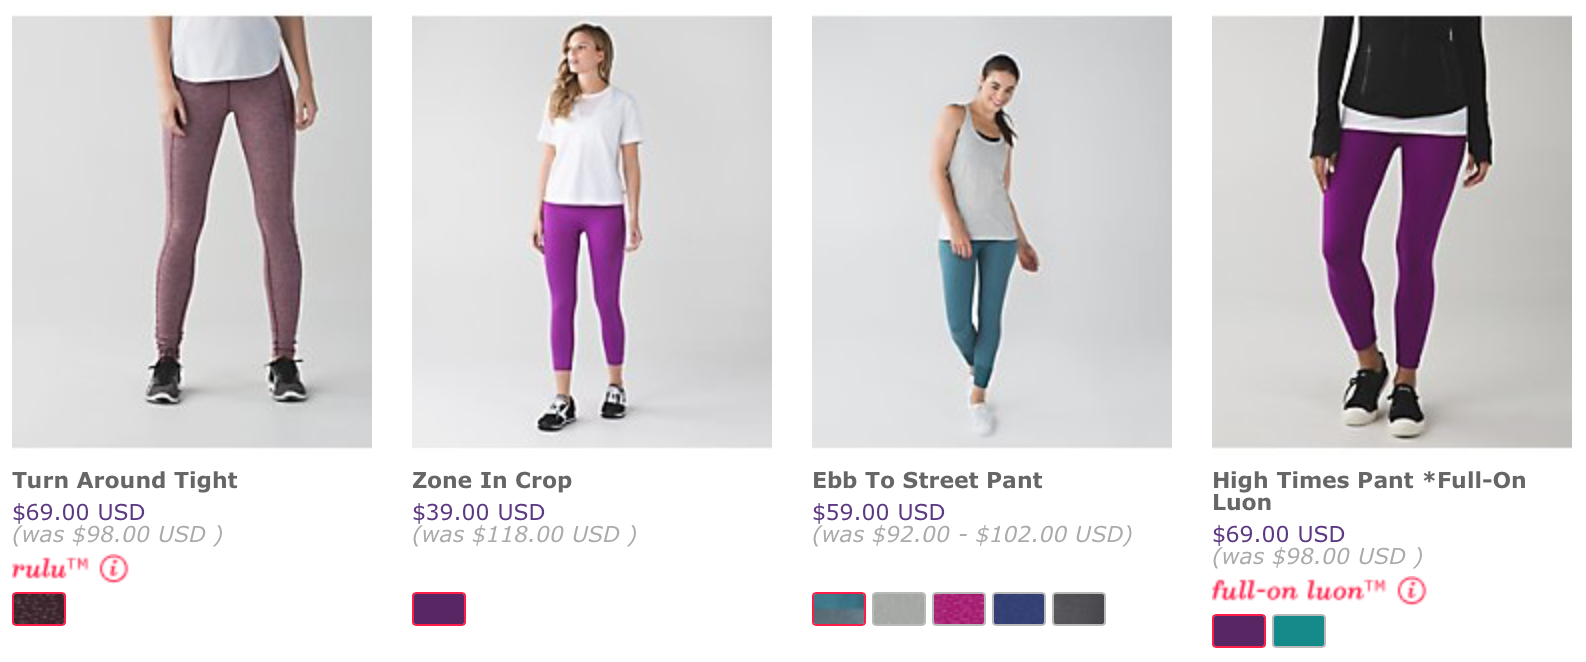The image size is (1586, 662).
Task: Select the dark speckled swatch for Turn Around Tight
Action: 39,609
